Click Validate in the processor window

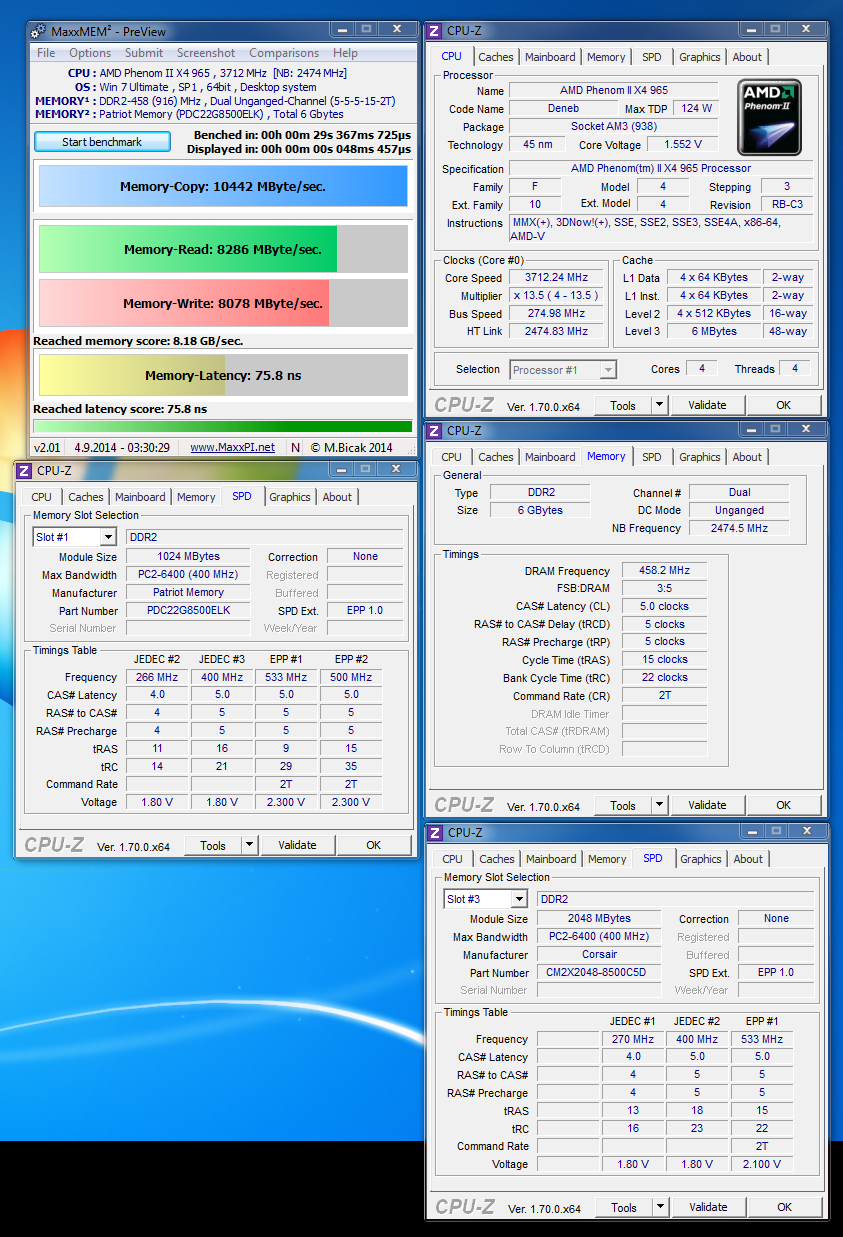pyautogui.click(x=707, y=405)
